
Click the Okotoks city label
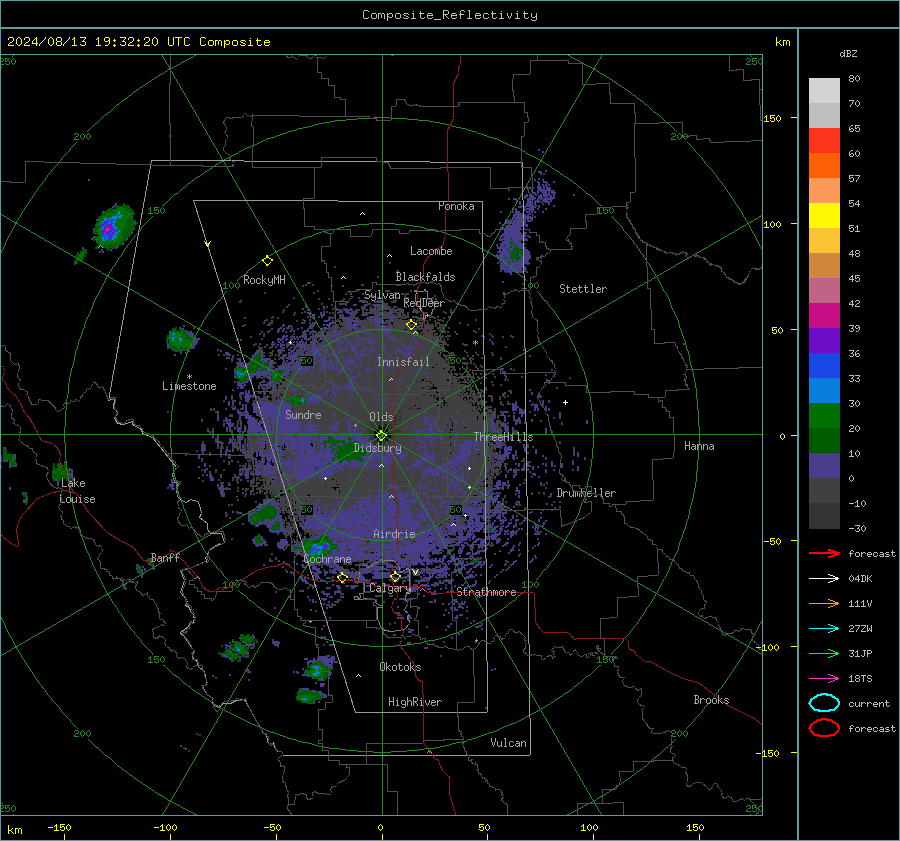click(x=400, y=667)
